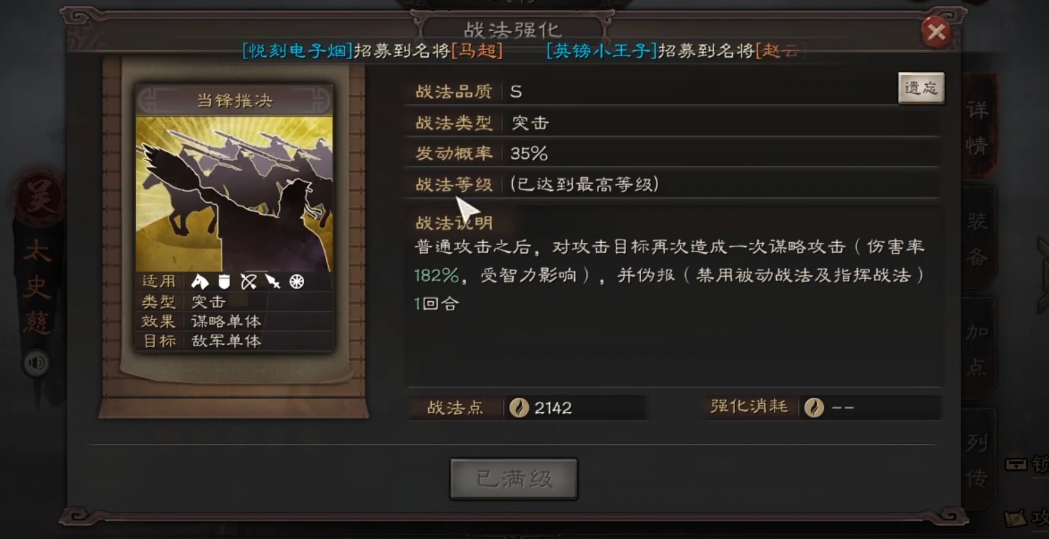Click the 战法点 feather coin icon
Viewport: 1049px width, 539px height.
[x=519, y=407]
